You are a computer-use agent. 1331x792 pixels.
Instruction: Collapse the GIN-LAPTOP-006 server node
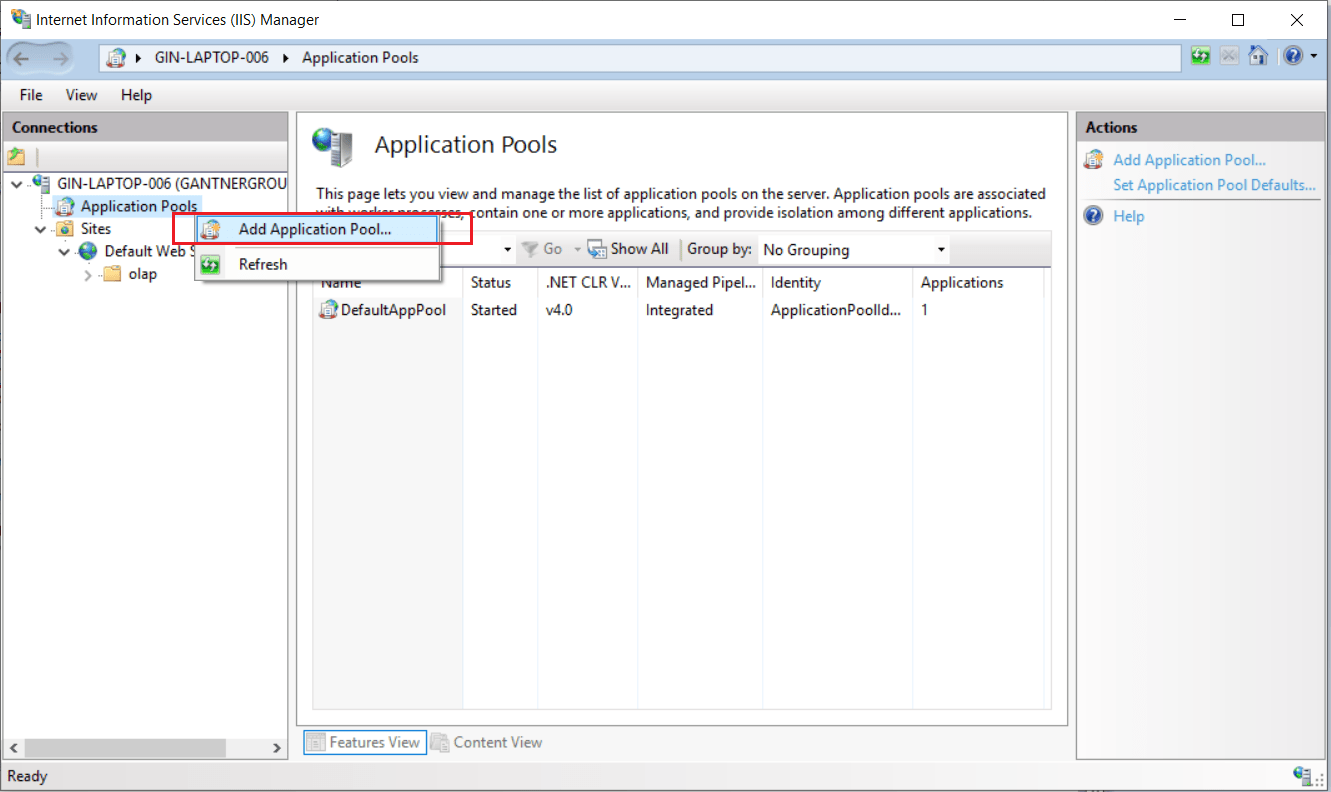coord(17,184)
